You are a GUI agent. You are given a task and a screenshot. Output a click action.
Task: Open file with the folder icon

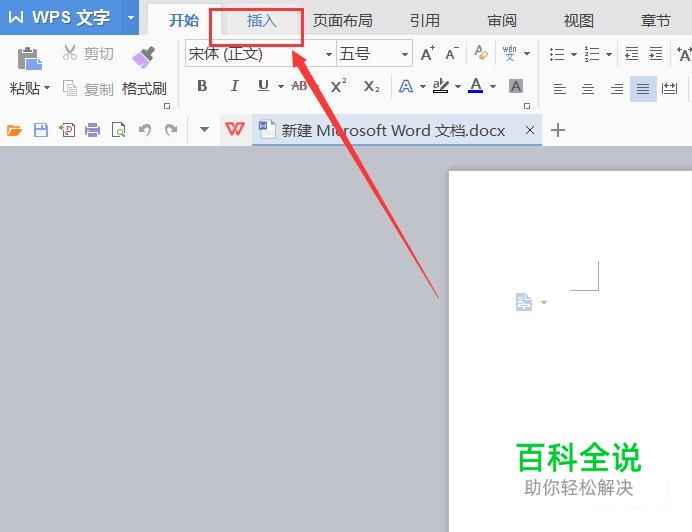pyautogui.click(x=14, y=130)
